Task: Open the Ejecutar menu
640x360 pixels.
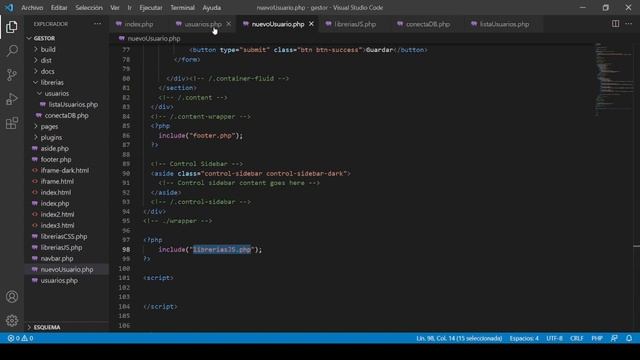Action: [x=151, y=8]
